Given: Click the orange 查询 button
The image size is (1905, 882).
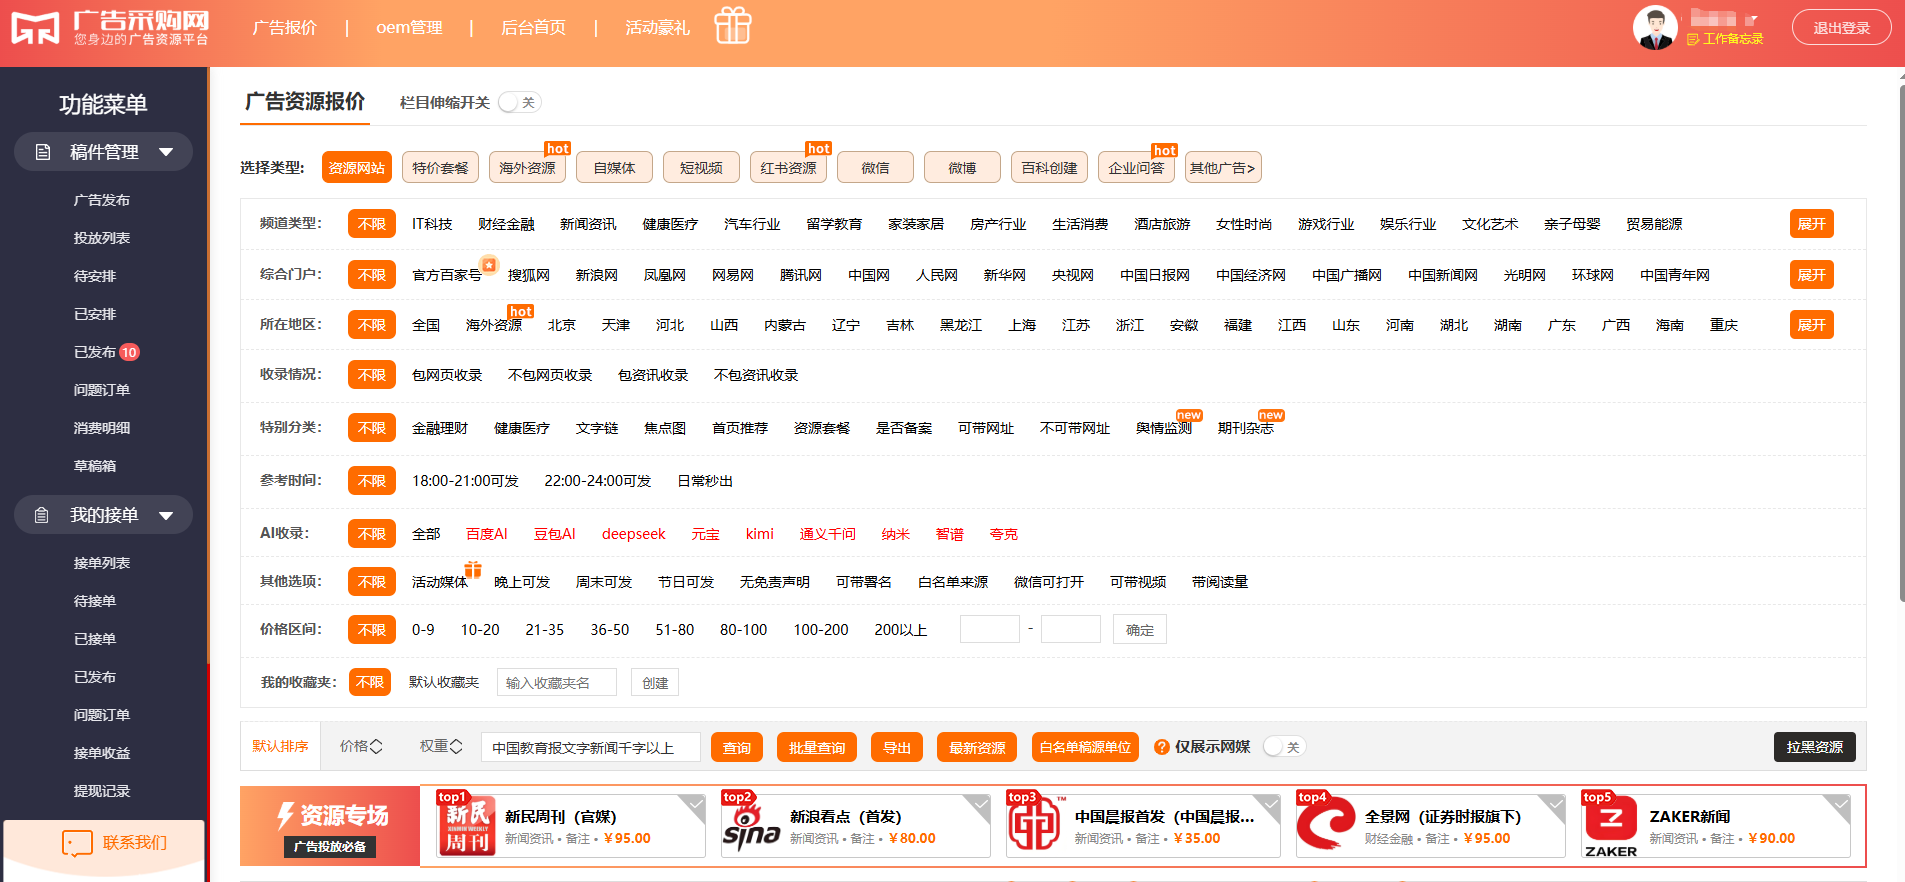Looking at the screenshot, I should [737, 747].
